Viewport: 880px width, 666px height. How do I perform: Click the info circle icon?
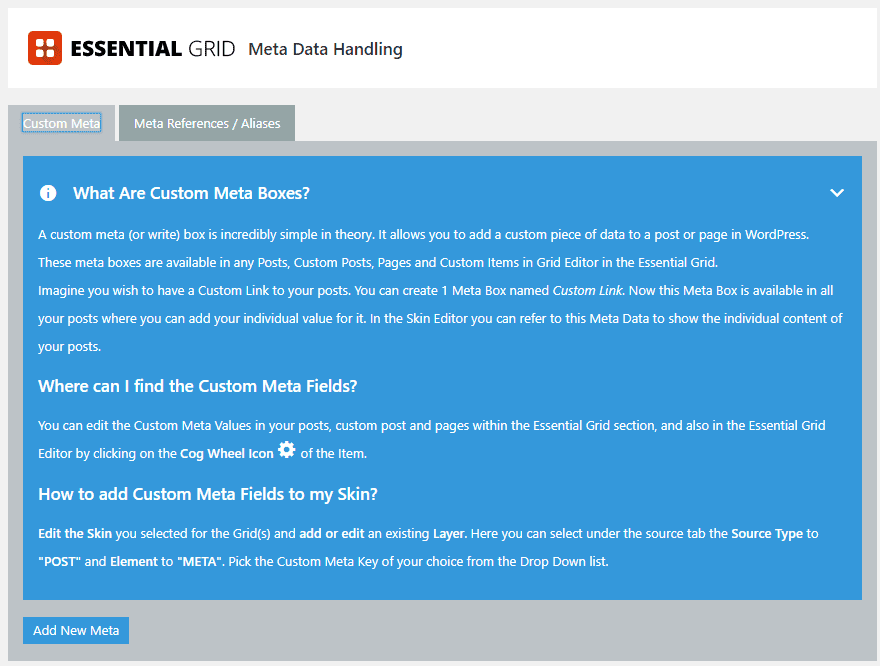[x=48, y=193]
